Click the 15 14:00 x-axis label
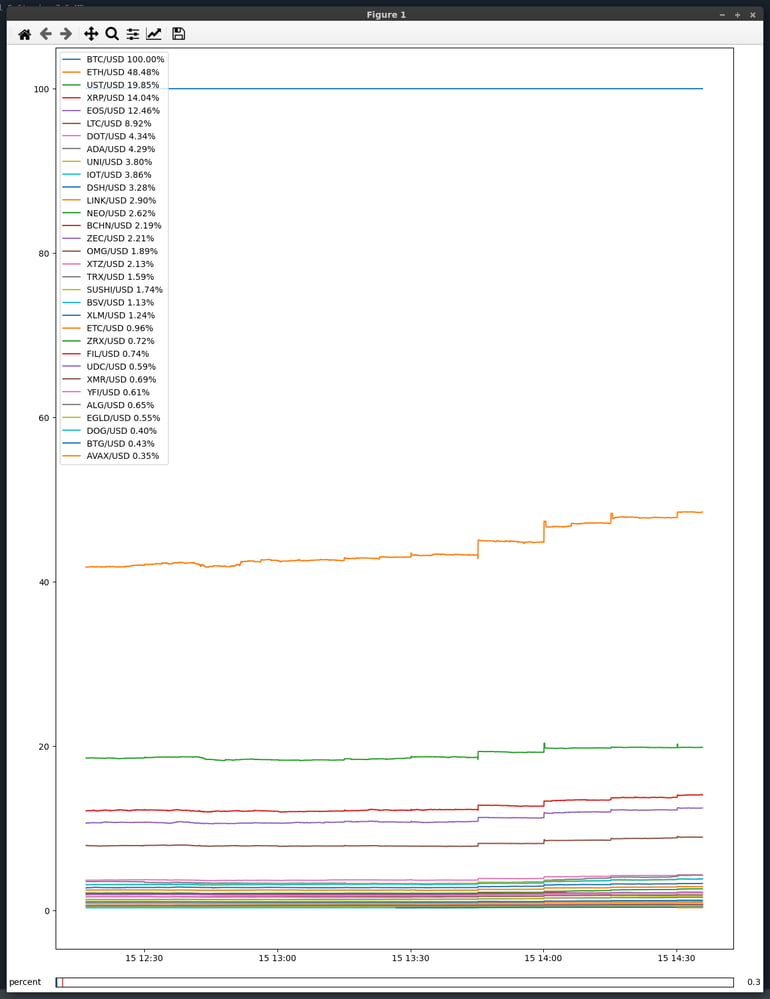Image resolution: width=770 pixels, height=999 pixels. [543, 958]
